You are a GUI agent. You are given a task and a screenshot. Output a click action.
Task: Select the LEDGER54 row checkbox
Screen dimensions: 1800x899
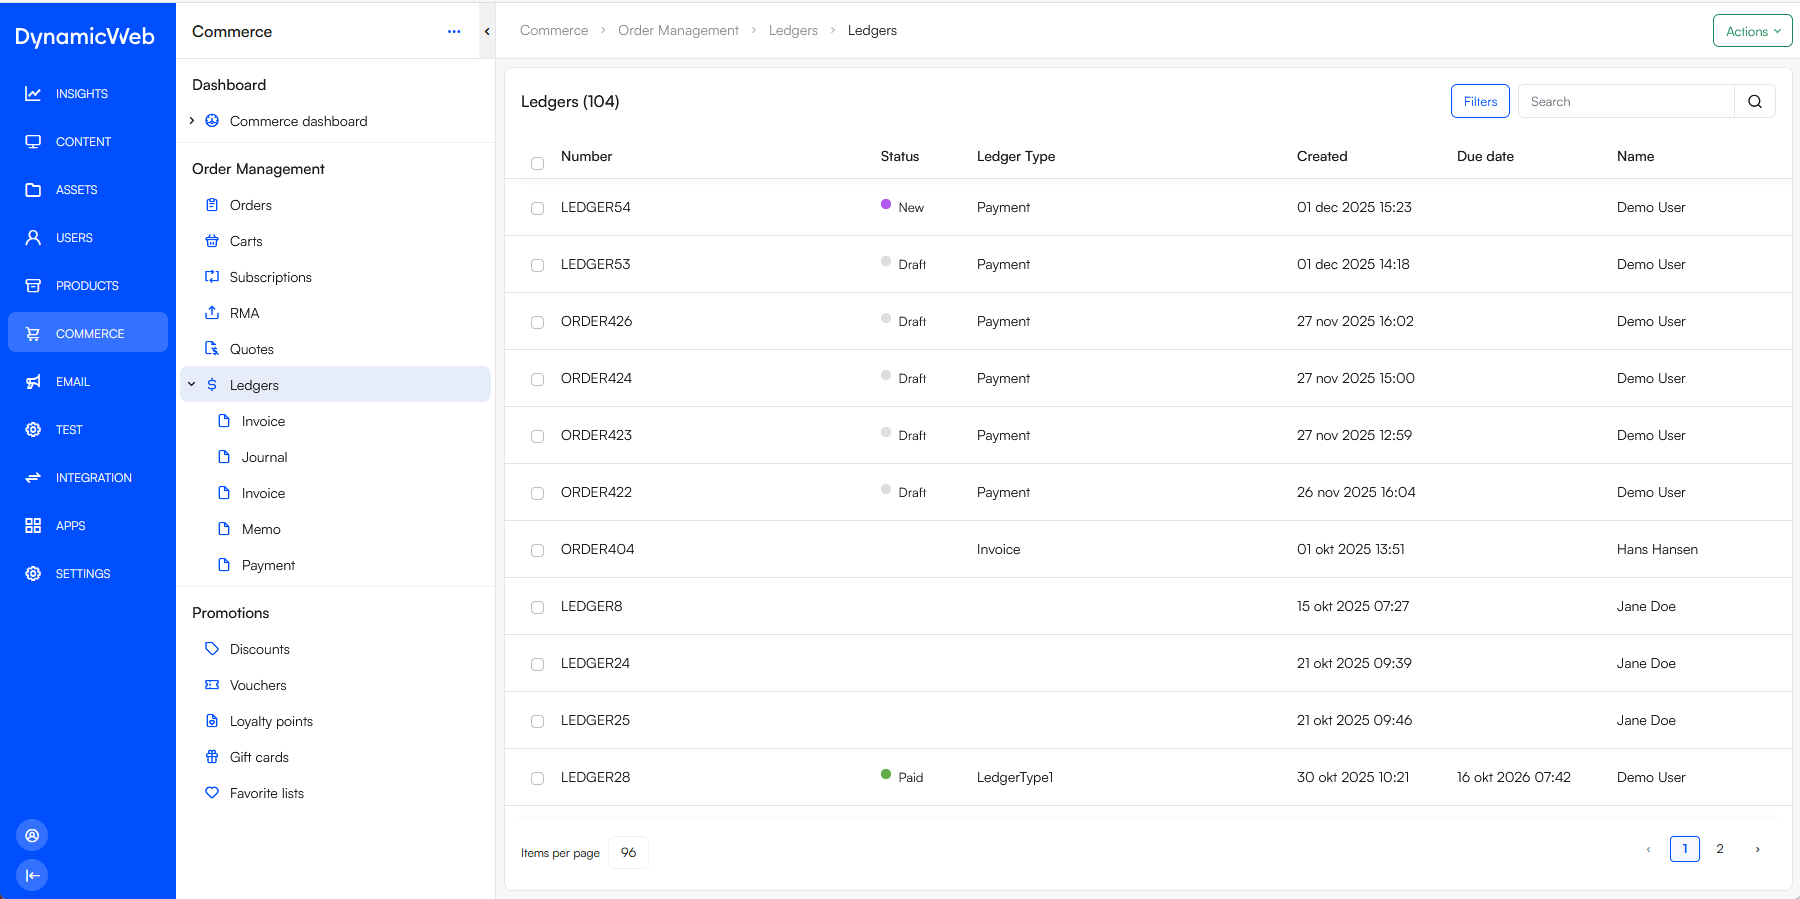click(537, 208)
